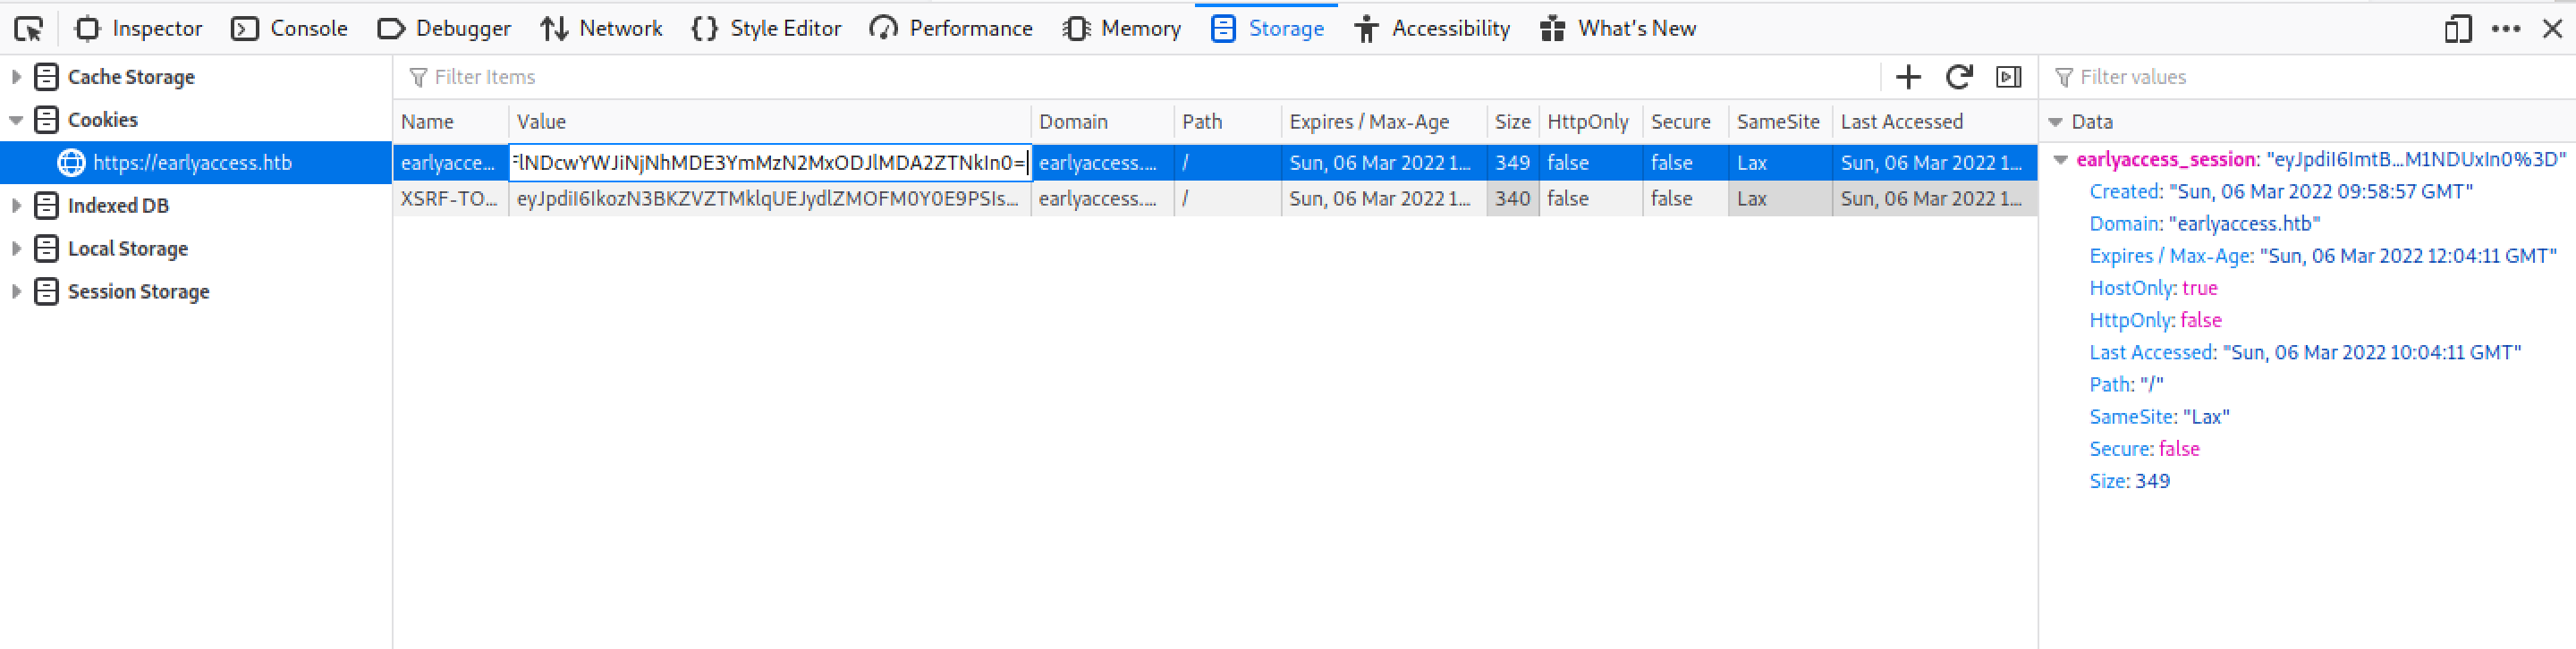This screenshot has width=2576, height=649.
Task: Open the Accessibility tab
Action: click(1432, 29)
